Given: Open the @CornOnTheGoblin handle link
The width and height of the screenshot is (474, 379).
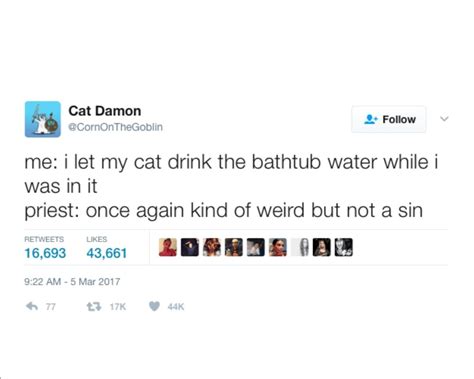Looking at the screenshot, I should 115,127.
